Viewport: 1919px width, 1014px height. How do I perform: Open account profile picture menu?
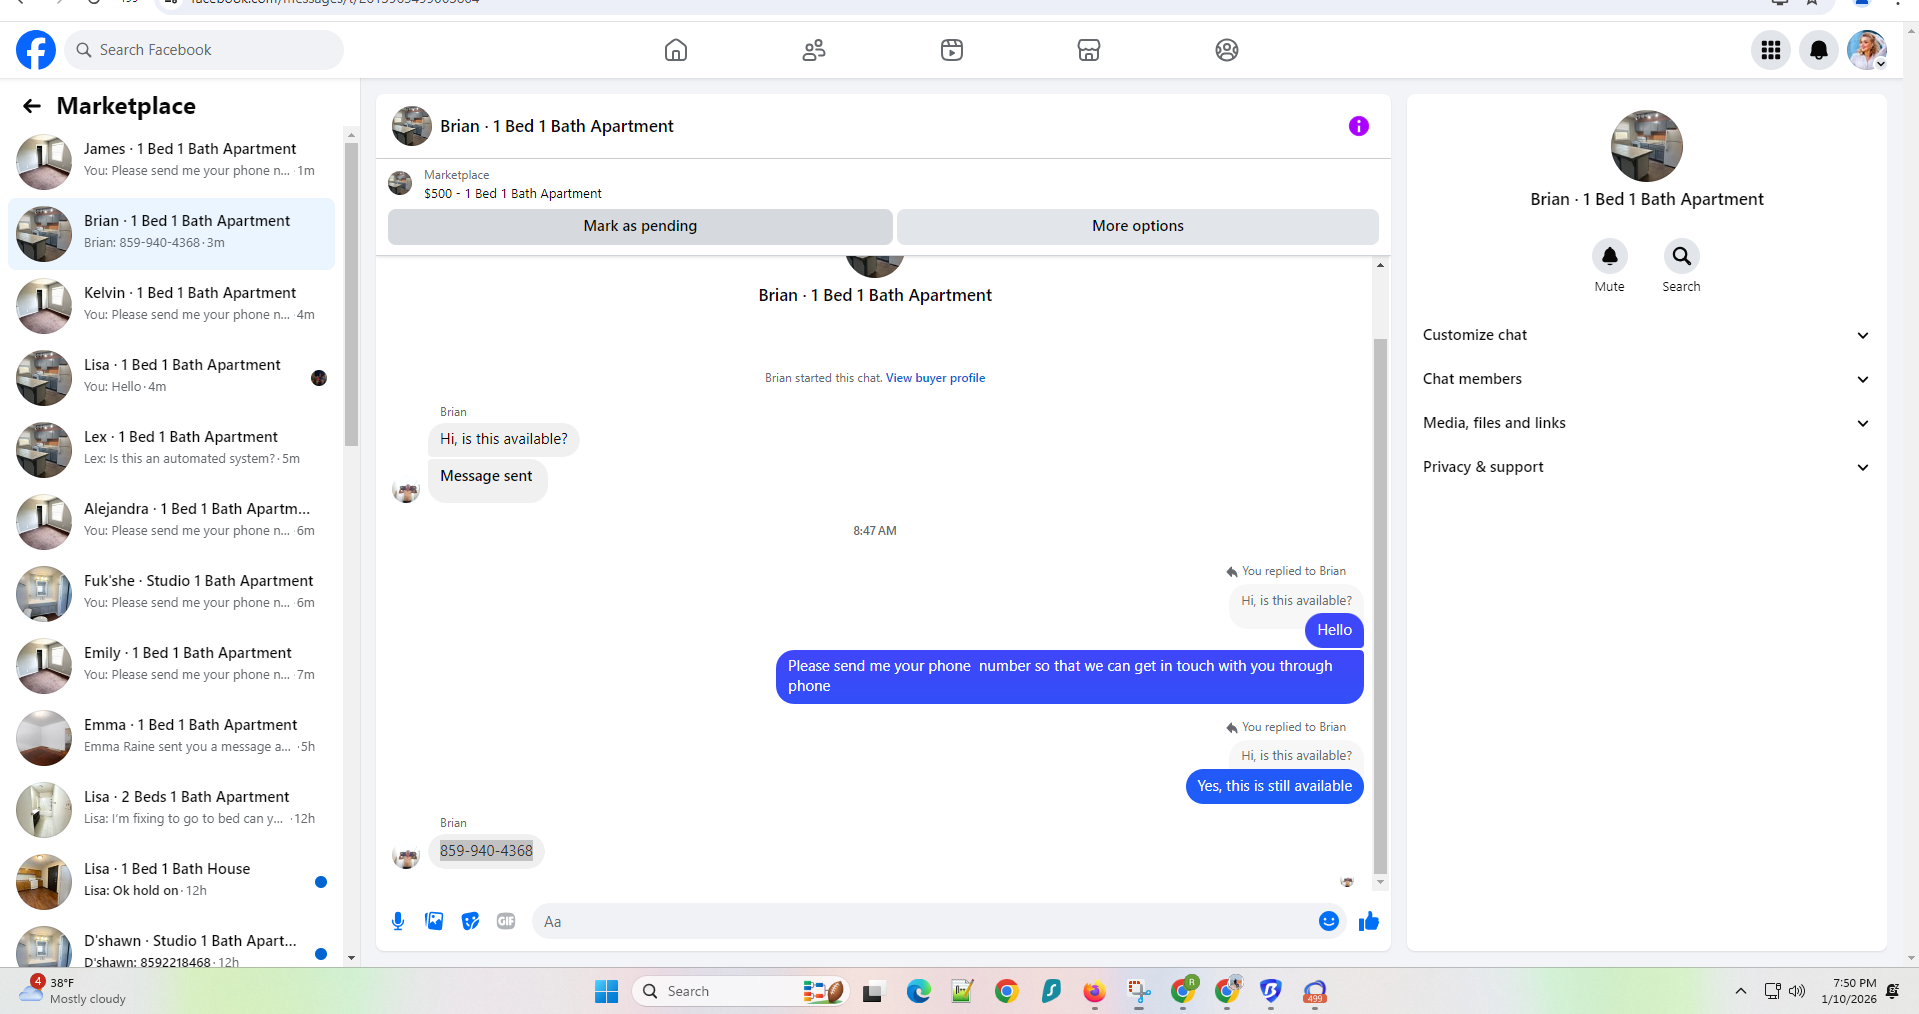[x=1867, y=50]
